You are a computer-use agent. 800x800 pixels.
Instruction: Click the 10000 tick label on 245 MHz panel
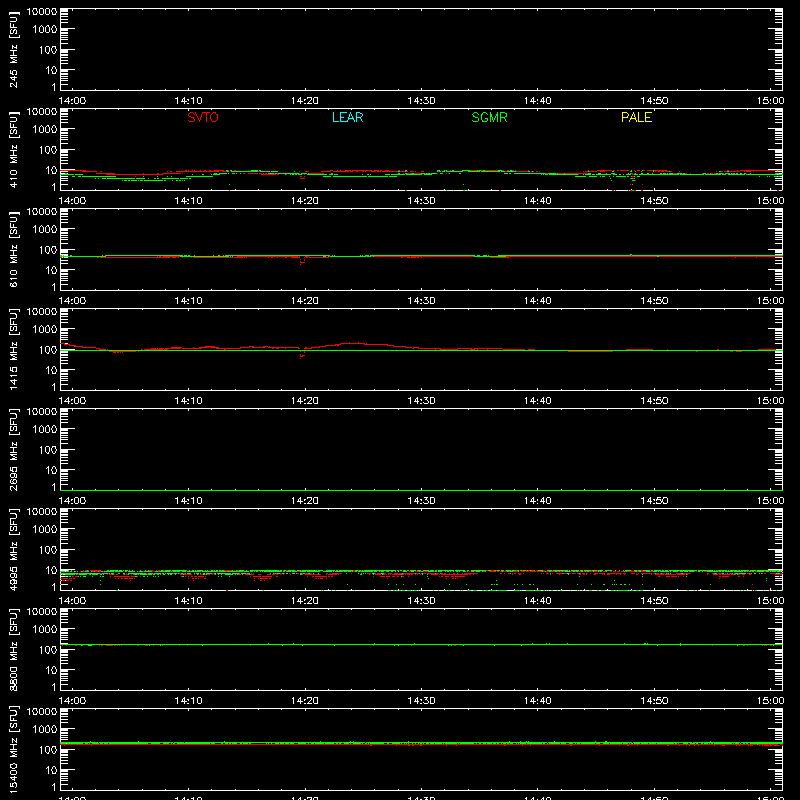[x=42, y=12]
